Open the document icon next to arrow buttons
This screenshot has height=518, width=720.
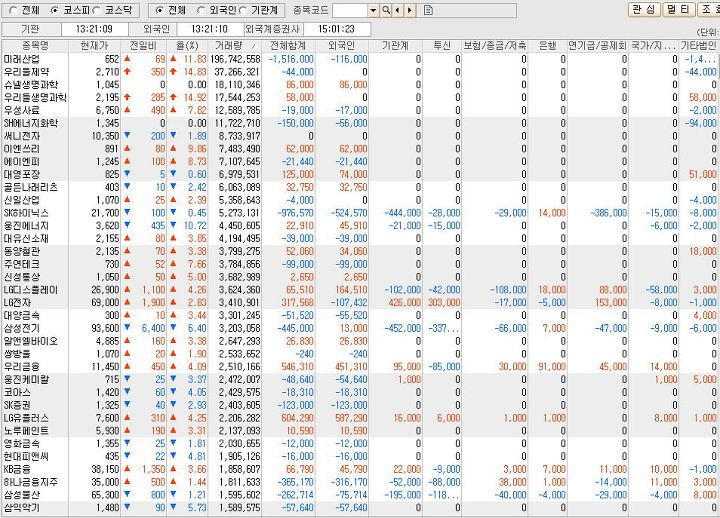pos(428,10)
